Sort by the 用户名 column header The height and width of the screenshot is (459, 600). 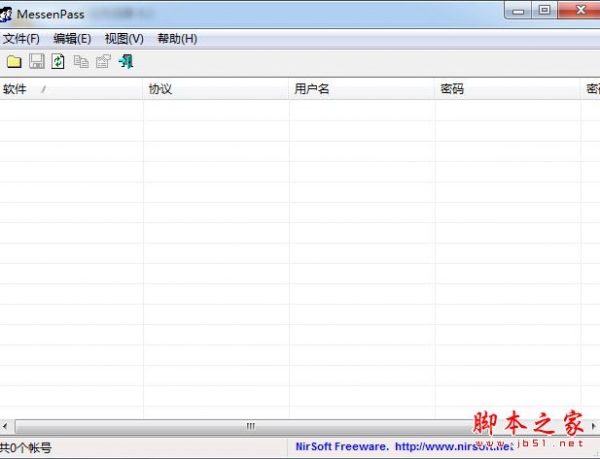click(362, 89)
